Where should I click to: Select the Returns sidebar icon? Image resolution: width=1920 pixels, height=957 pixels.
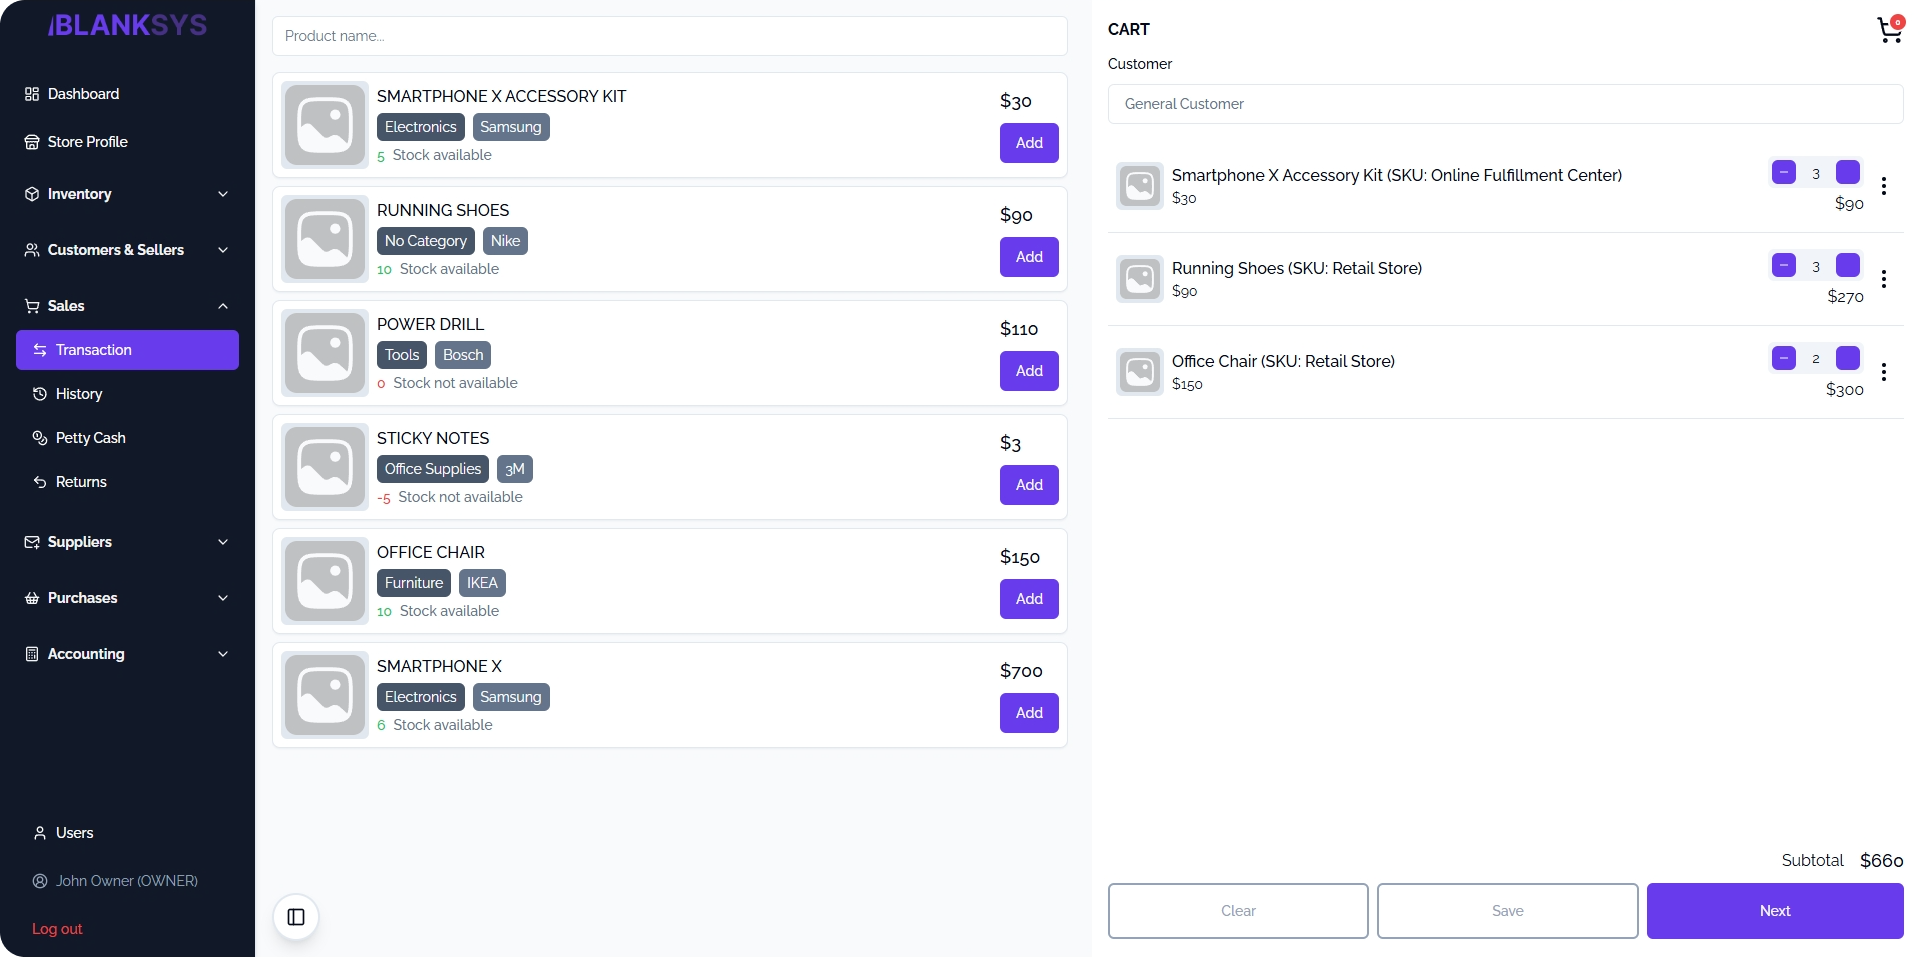tap(39, 482)
